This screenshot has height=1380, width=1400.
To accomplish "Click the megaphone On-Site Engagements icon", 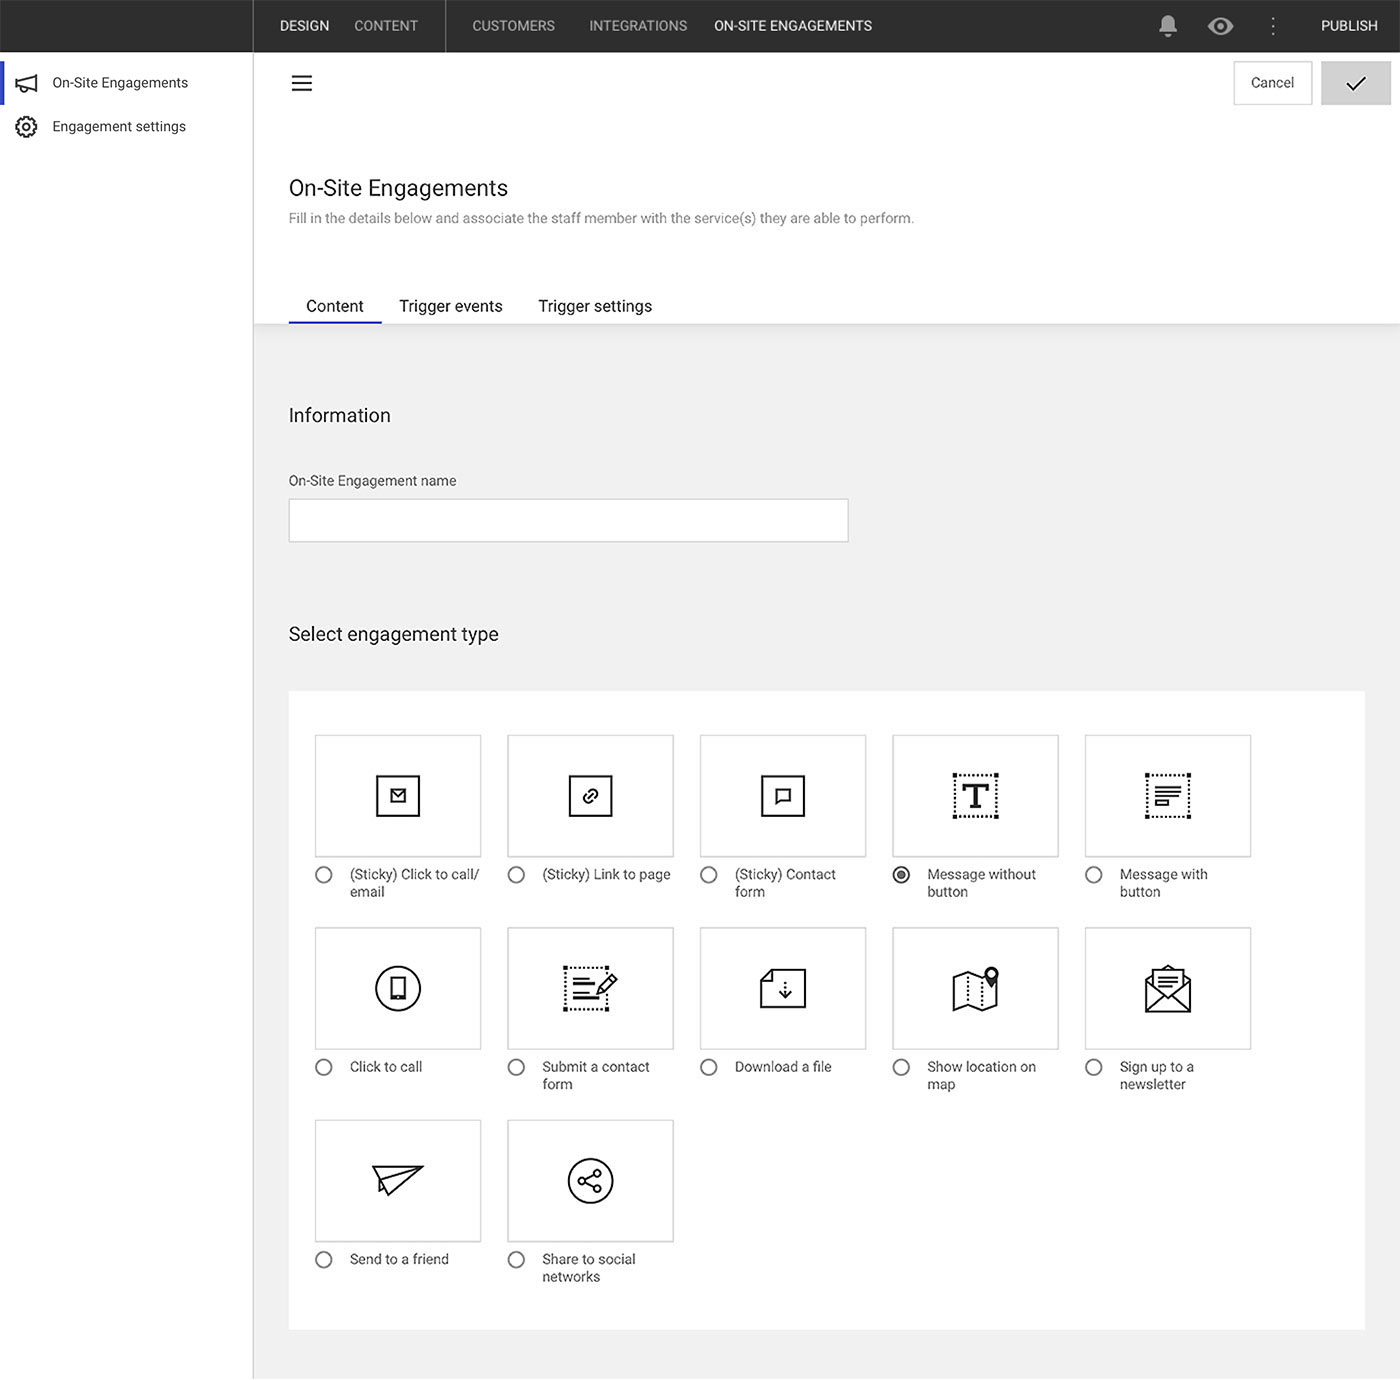I will click(26, 83).
